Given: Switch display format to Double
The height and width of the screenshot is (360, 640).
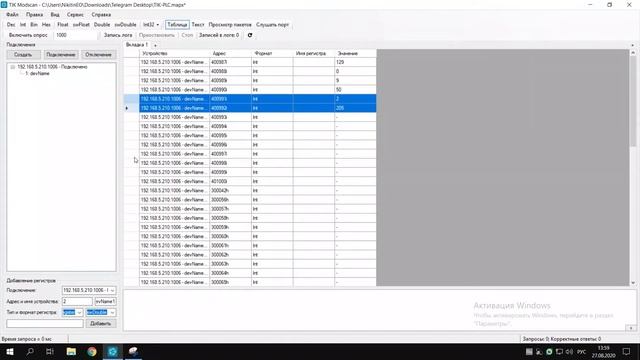Looking at the screenshot, I should tap(102, 24).
